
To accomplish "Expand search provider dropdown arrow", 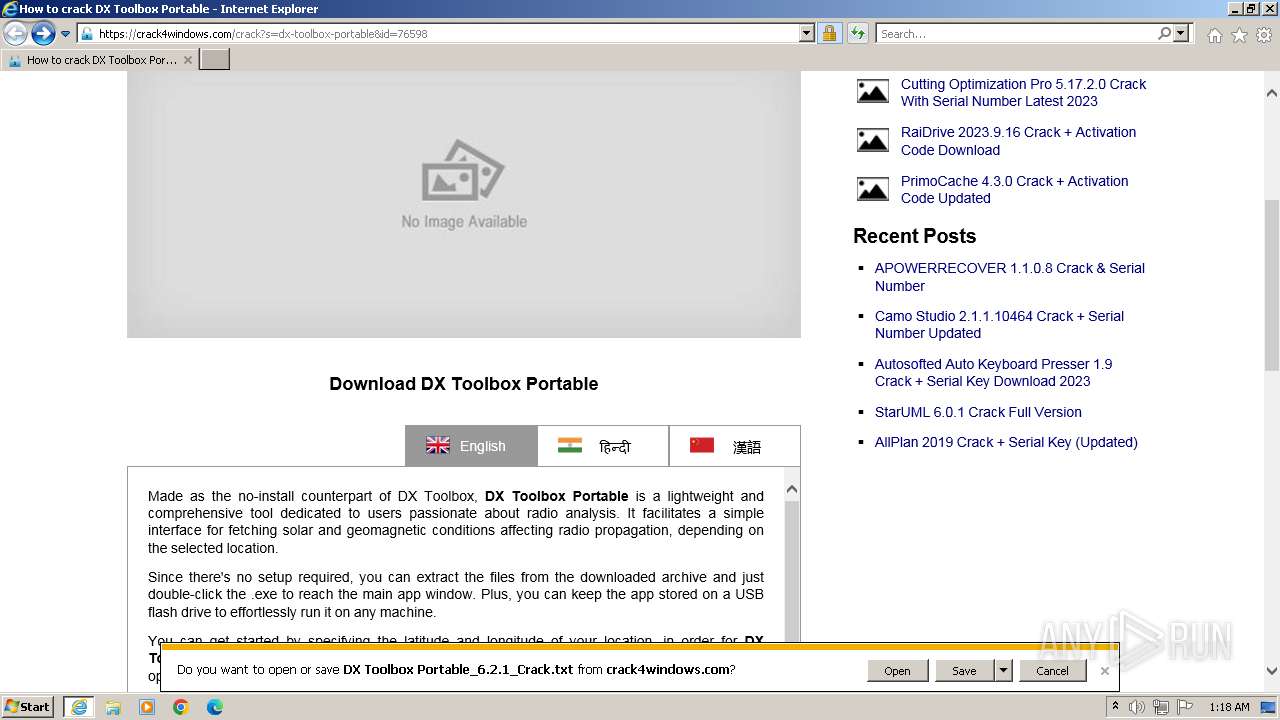I will [1181, 34].
